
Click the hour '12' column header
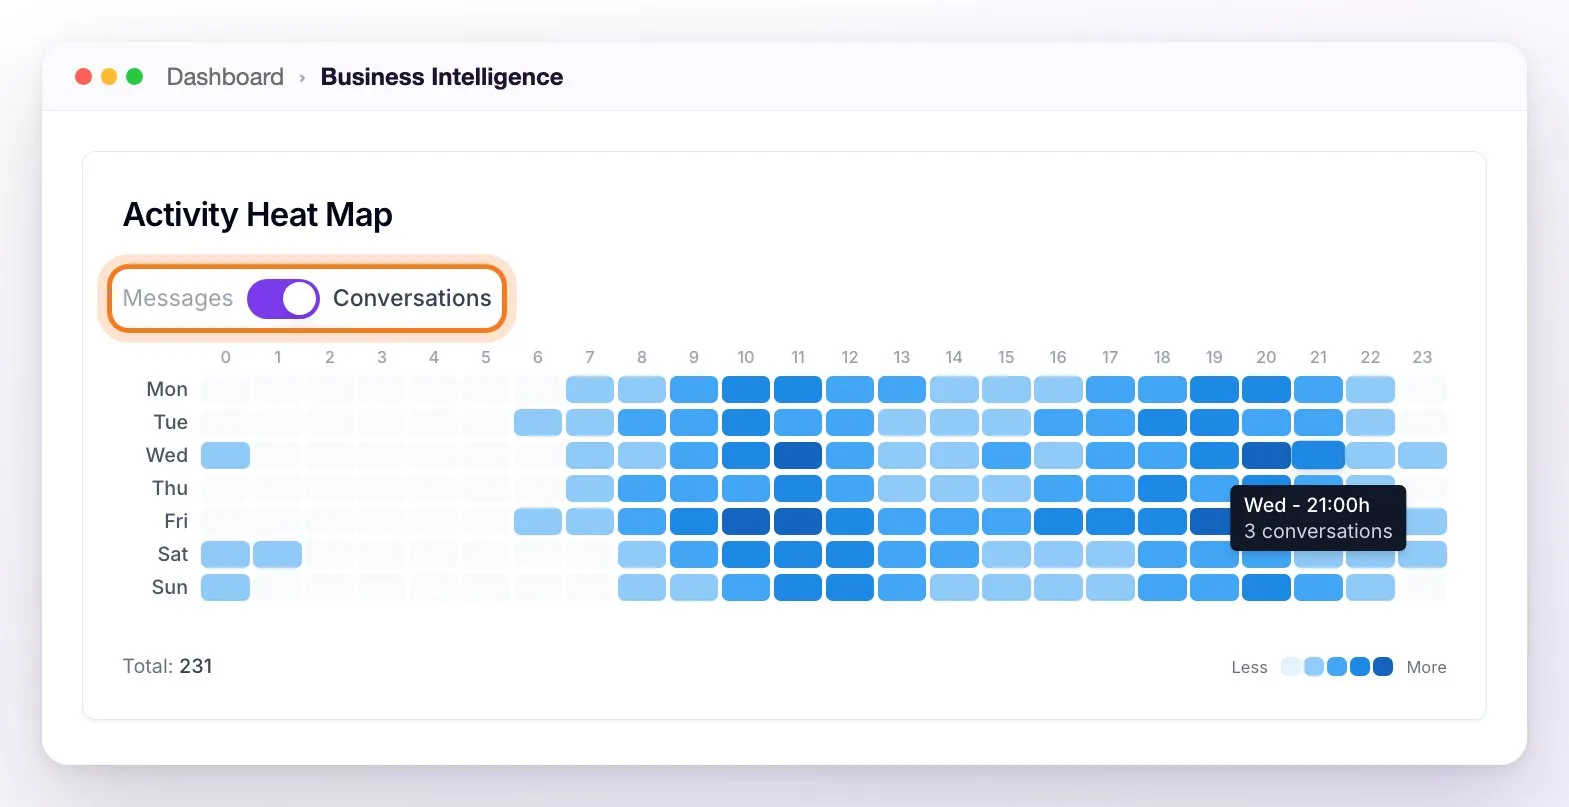pos(850,357)
